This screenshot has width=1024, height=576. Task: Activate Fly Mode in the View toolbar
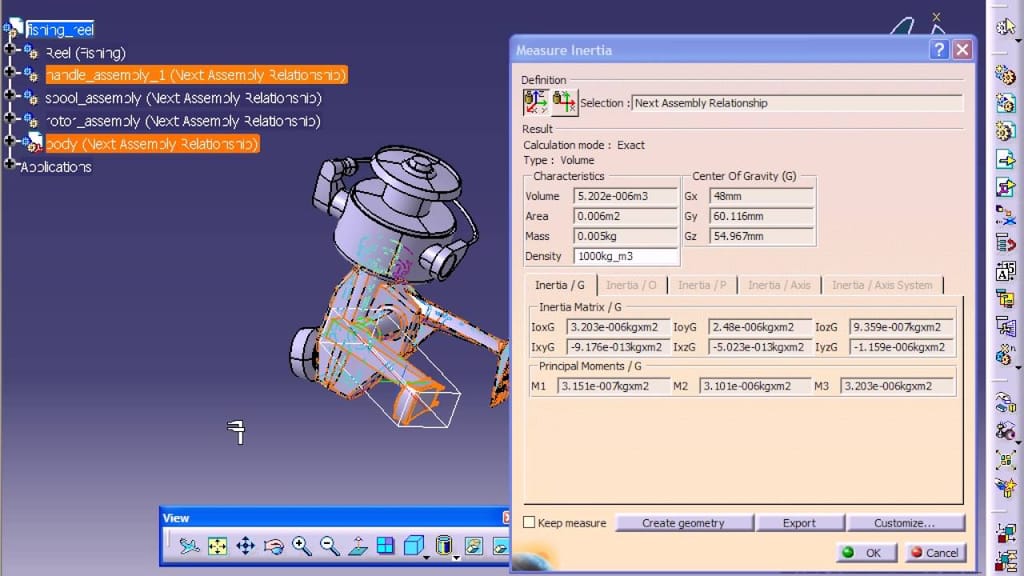click(189, 546)
